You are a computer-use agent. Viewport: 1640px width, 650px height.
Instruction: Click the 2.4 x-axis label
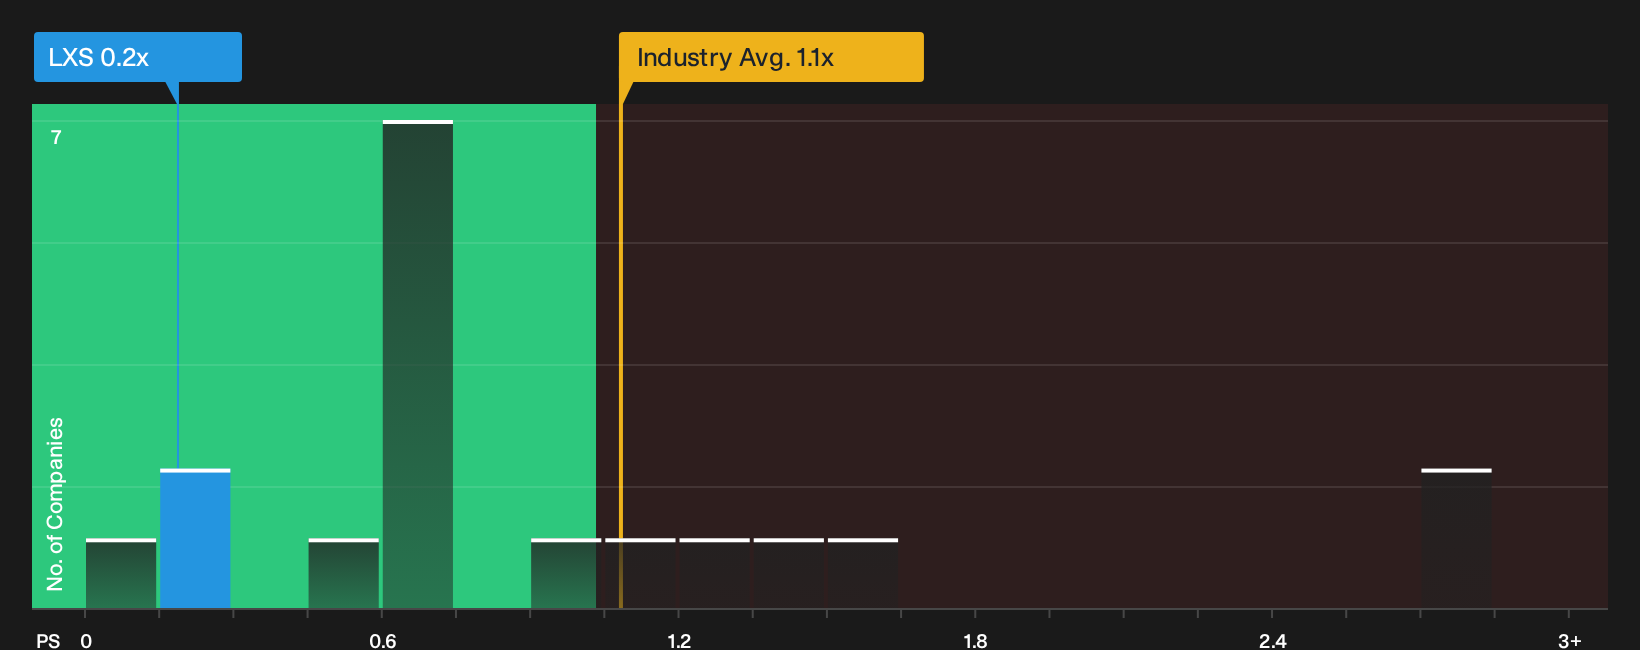[x=1272, y=640]
